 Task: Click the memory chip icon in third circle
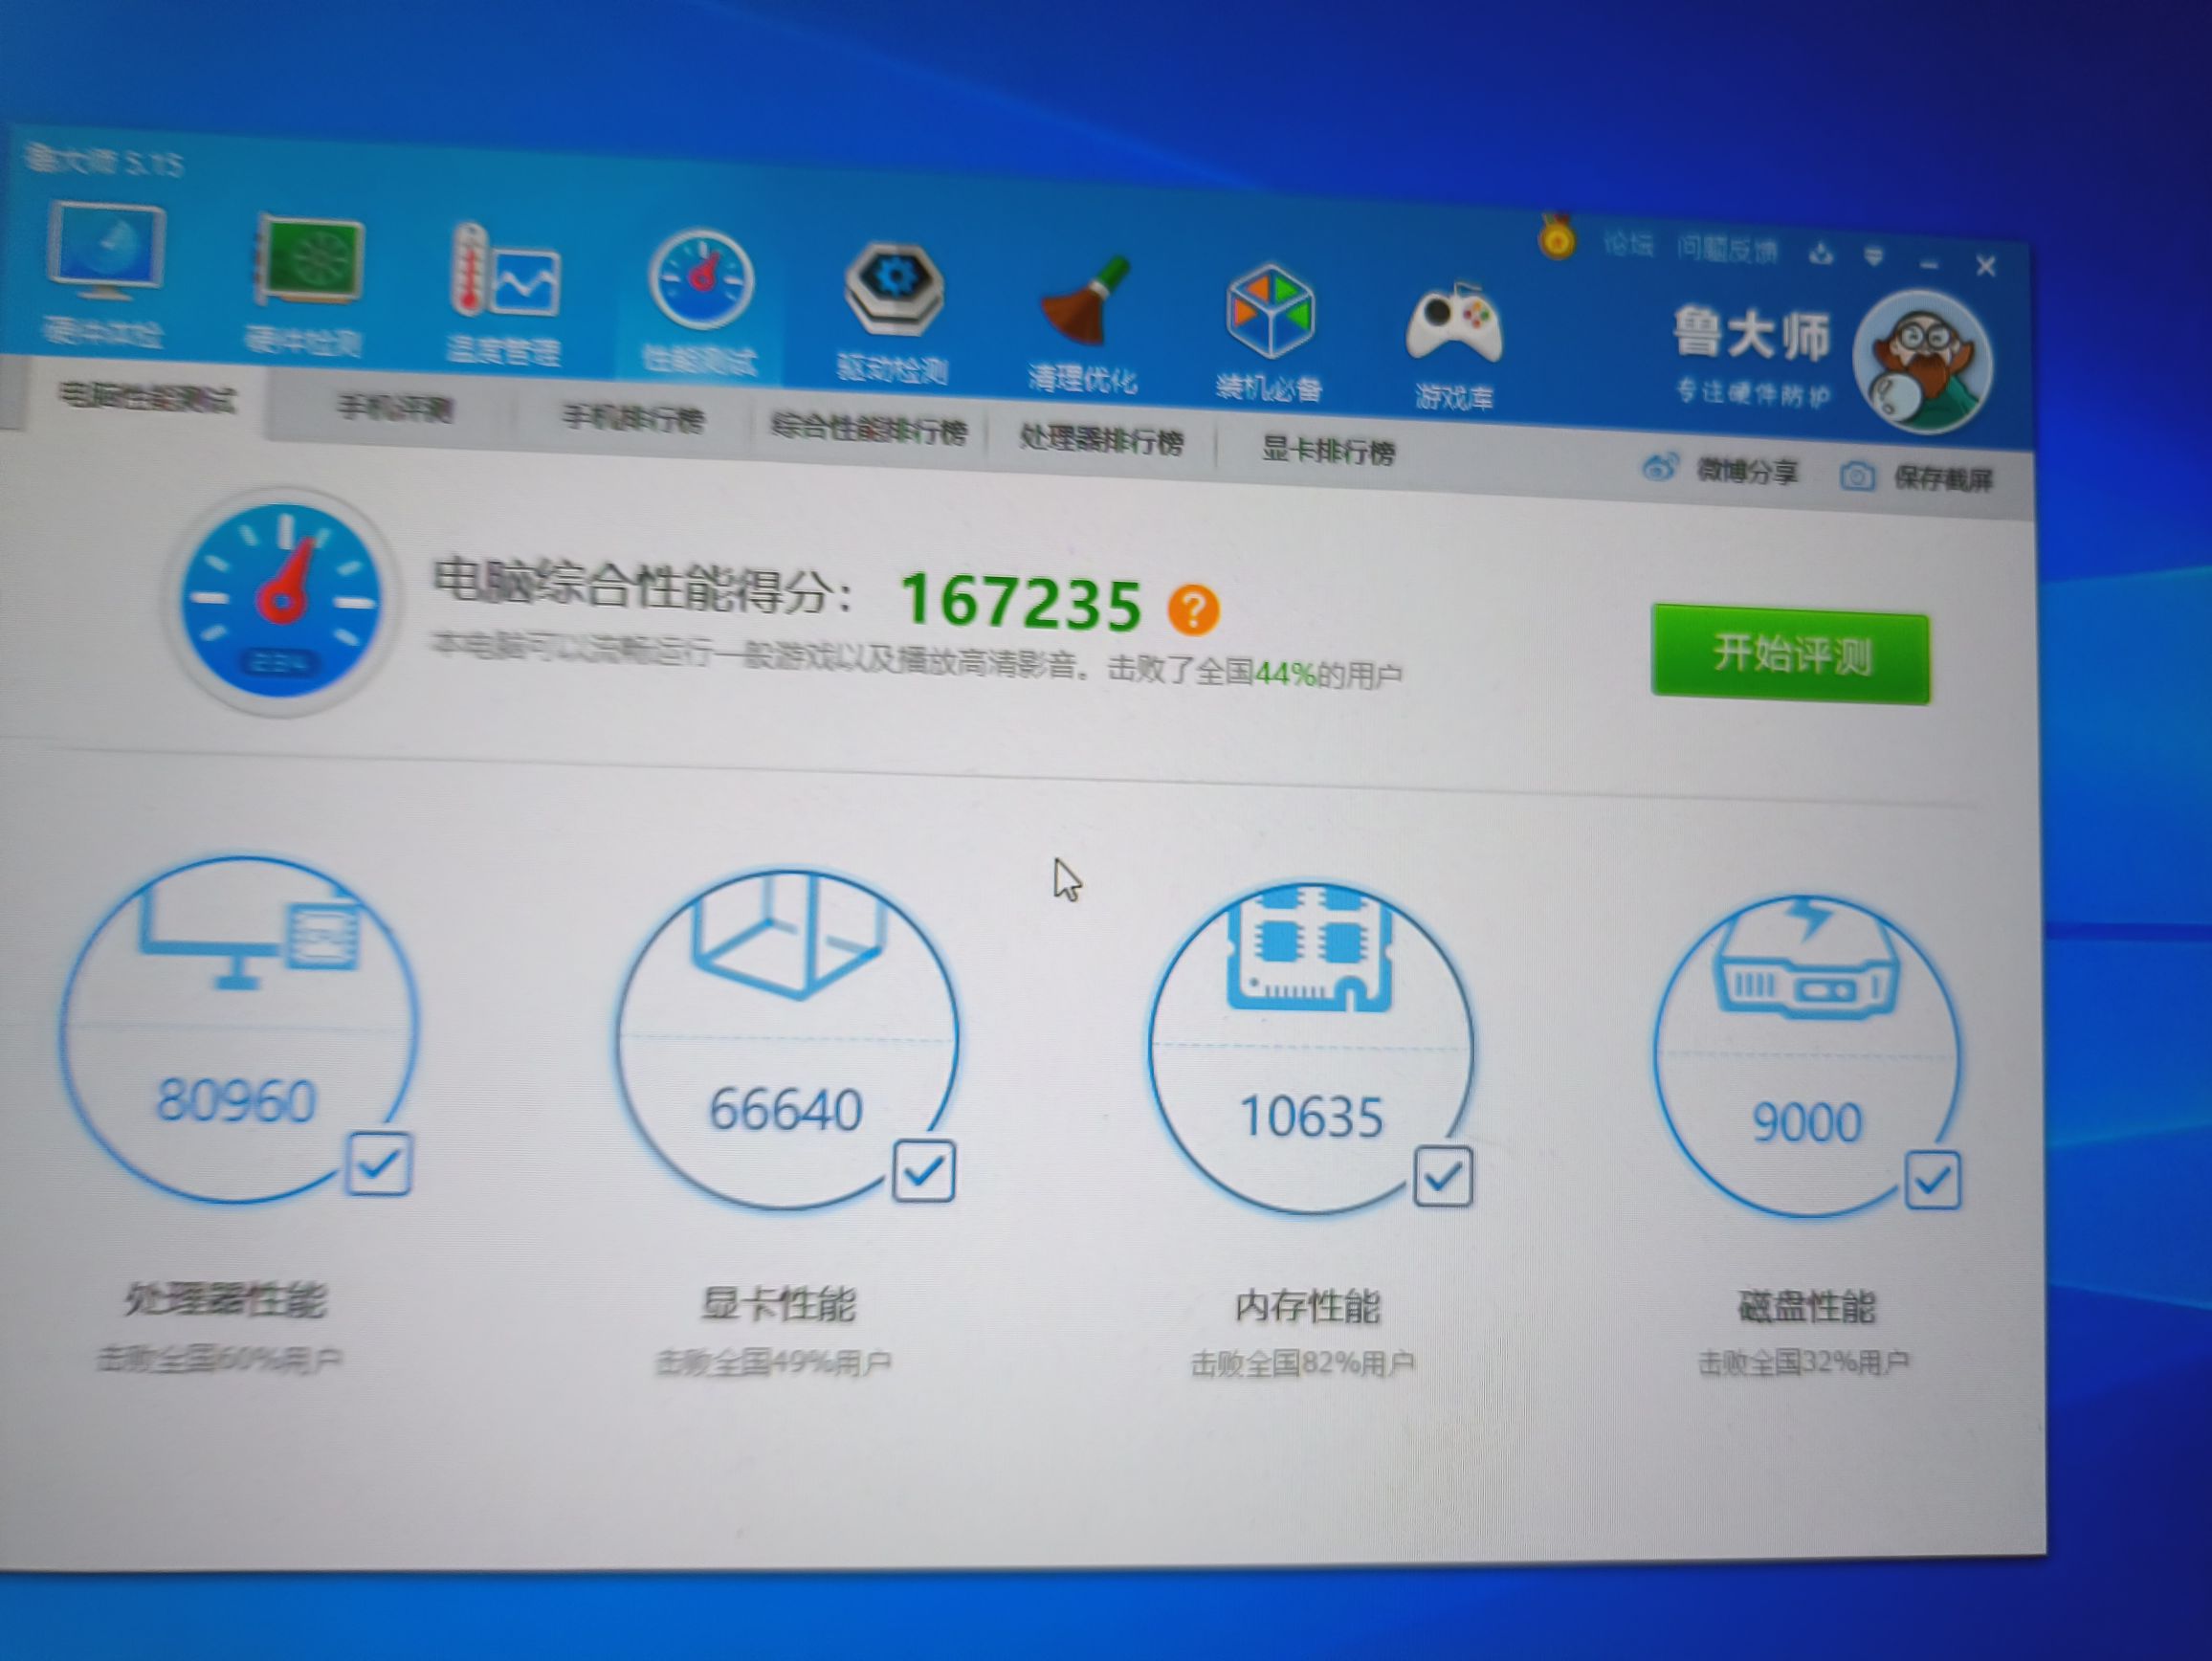[1308, 949]
